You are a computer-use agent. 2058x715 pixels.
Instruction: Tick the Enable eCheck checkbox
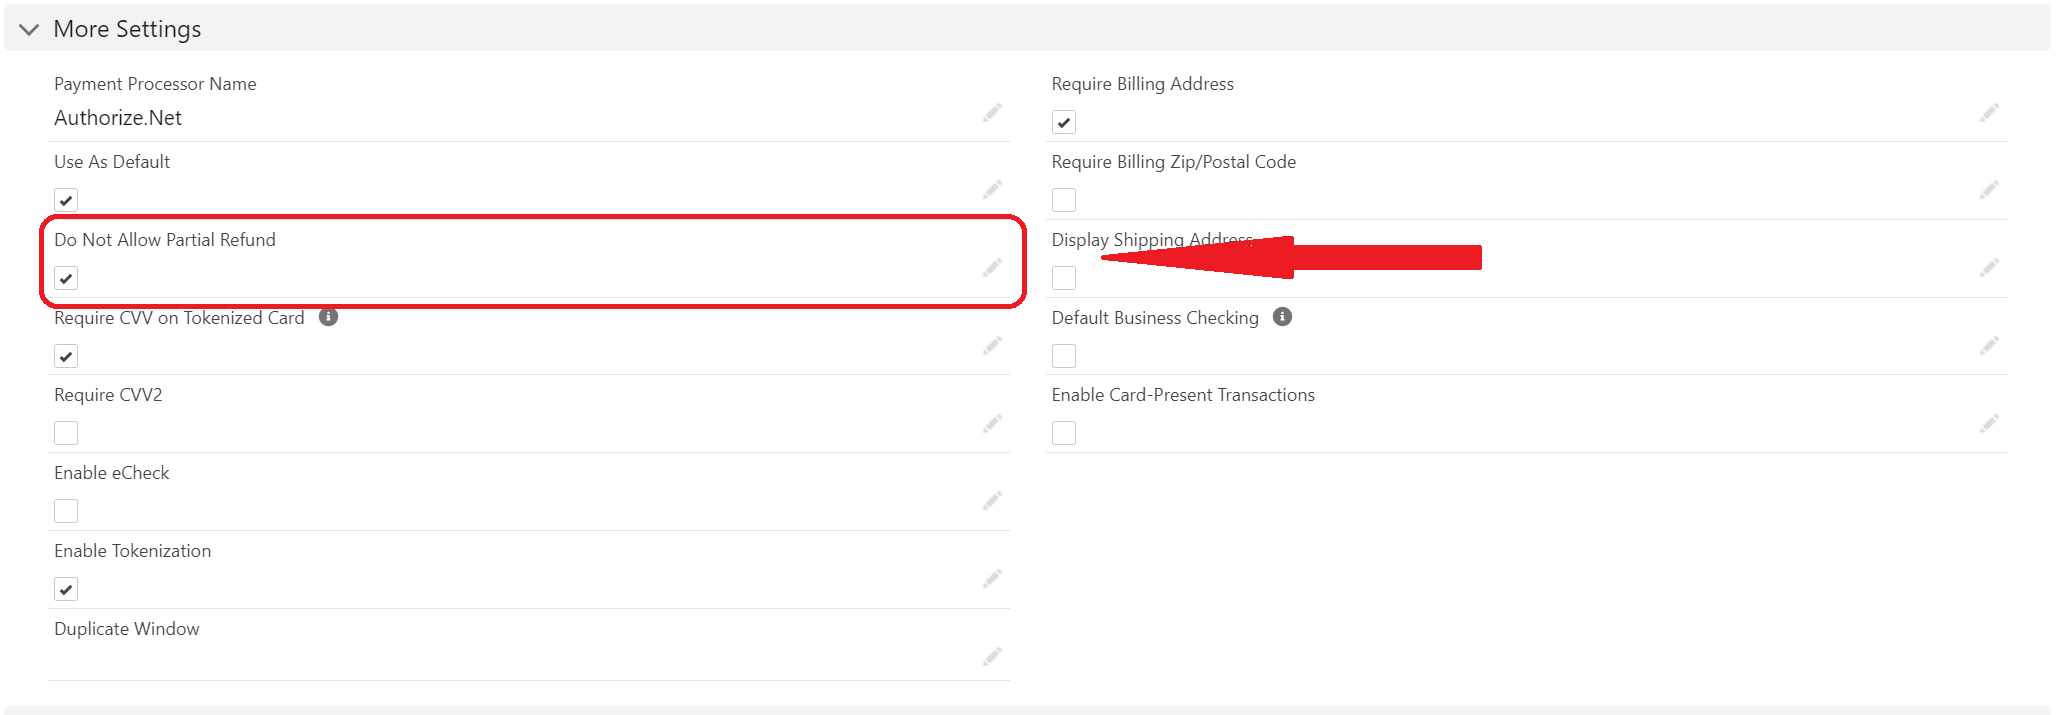tap(66, 511)
